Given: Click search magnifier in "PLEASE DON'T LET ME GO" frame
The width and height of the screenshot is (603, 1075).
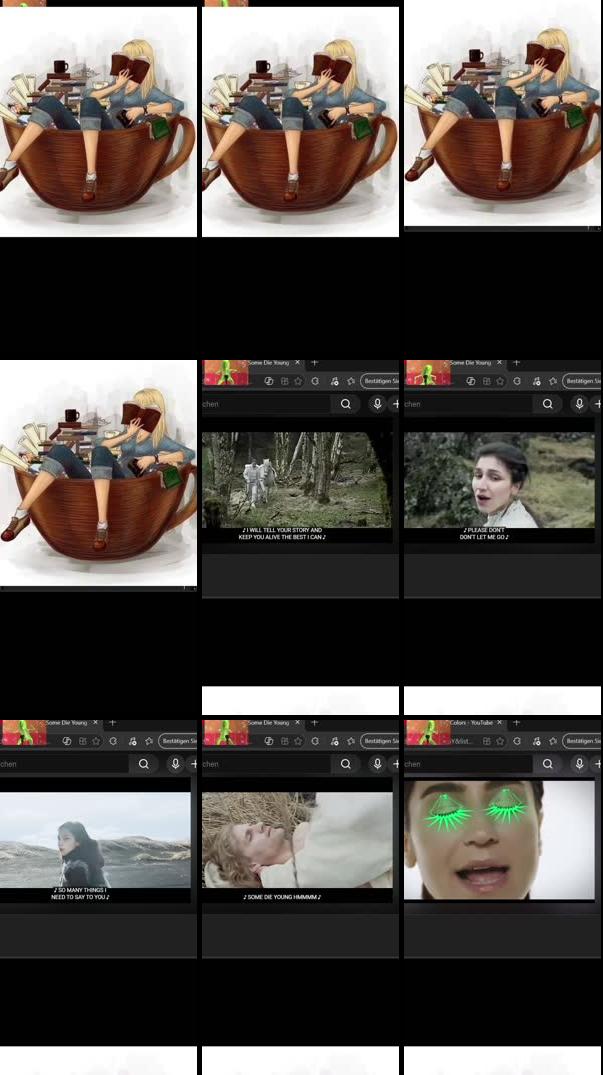Looking at the screenshot, I should click(x=547, y=404).
